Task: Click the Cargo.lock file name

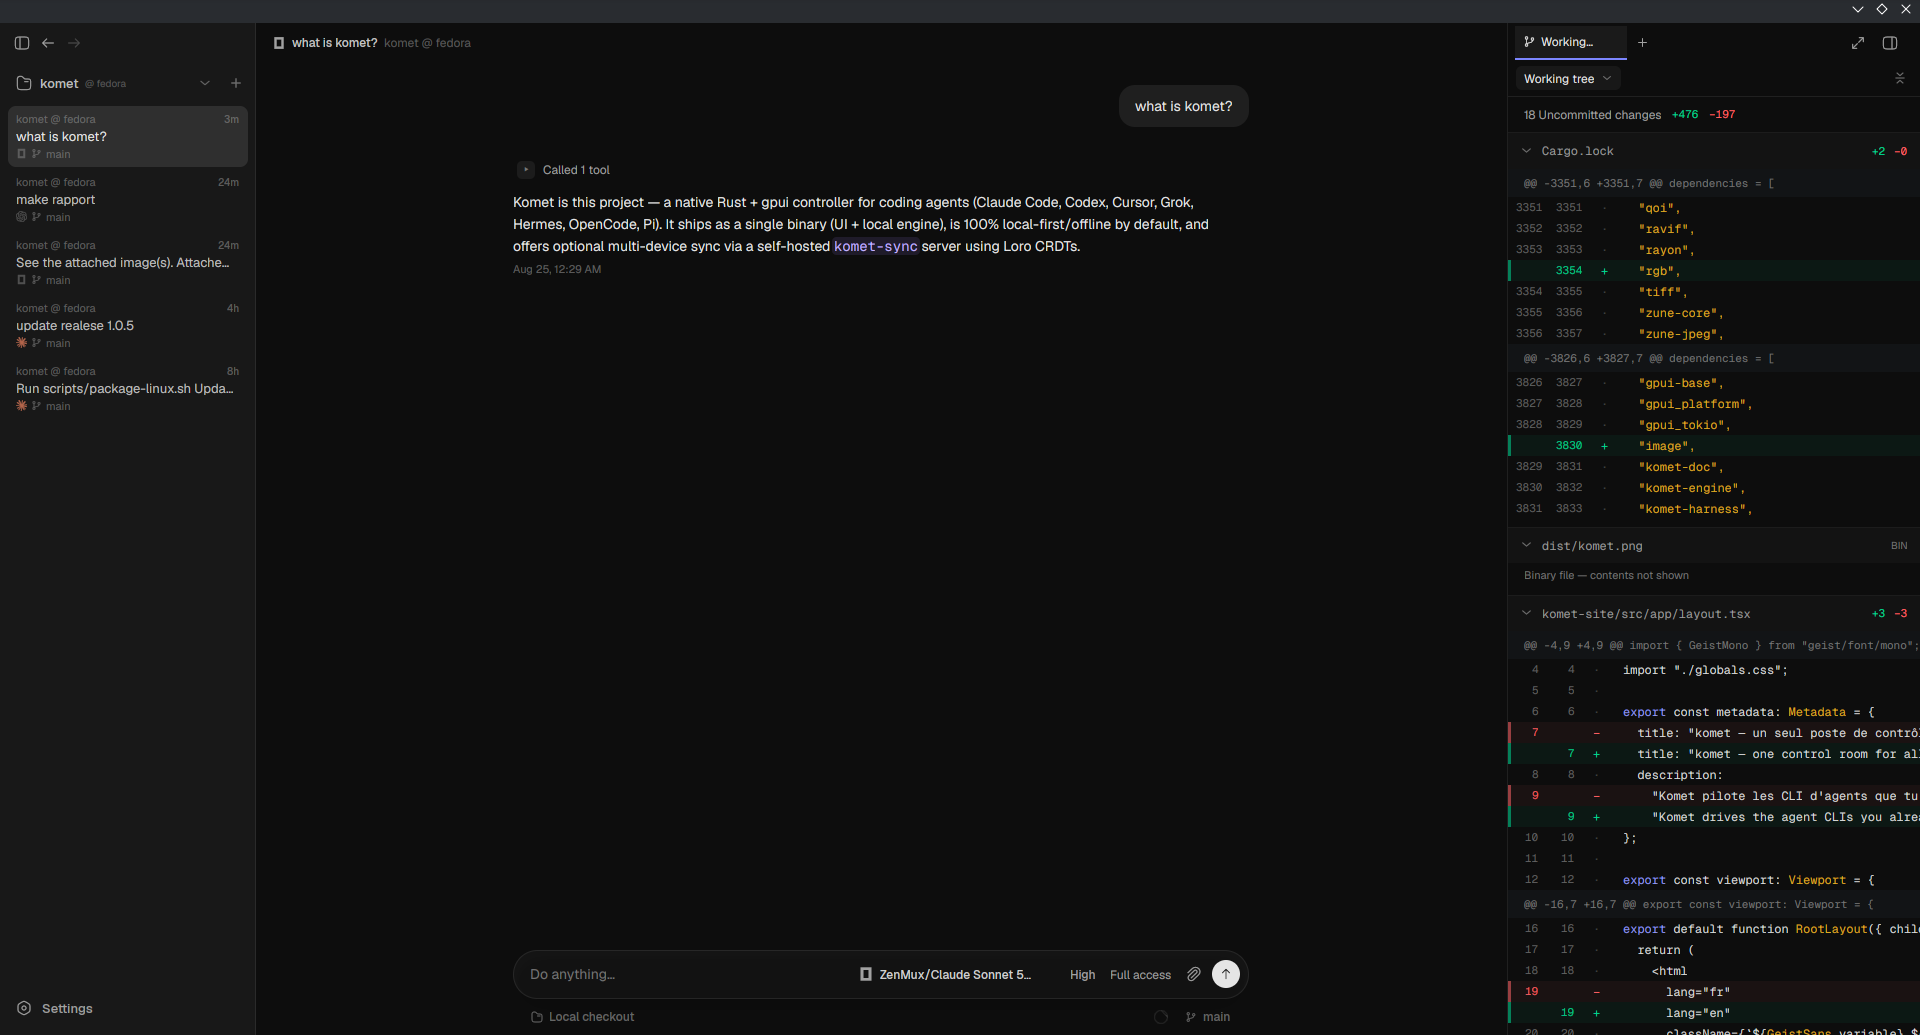Action: (1577, 151)
